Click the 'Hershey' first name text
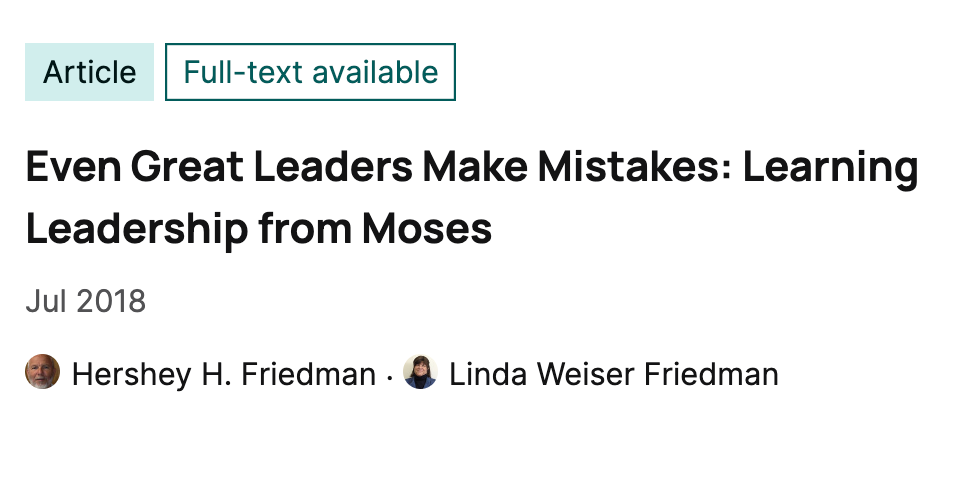The height and width of the screenshot is (494, 958). 131,374
